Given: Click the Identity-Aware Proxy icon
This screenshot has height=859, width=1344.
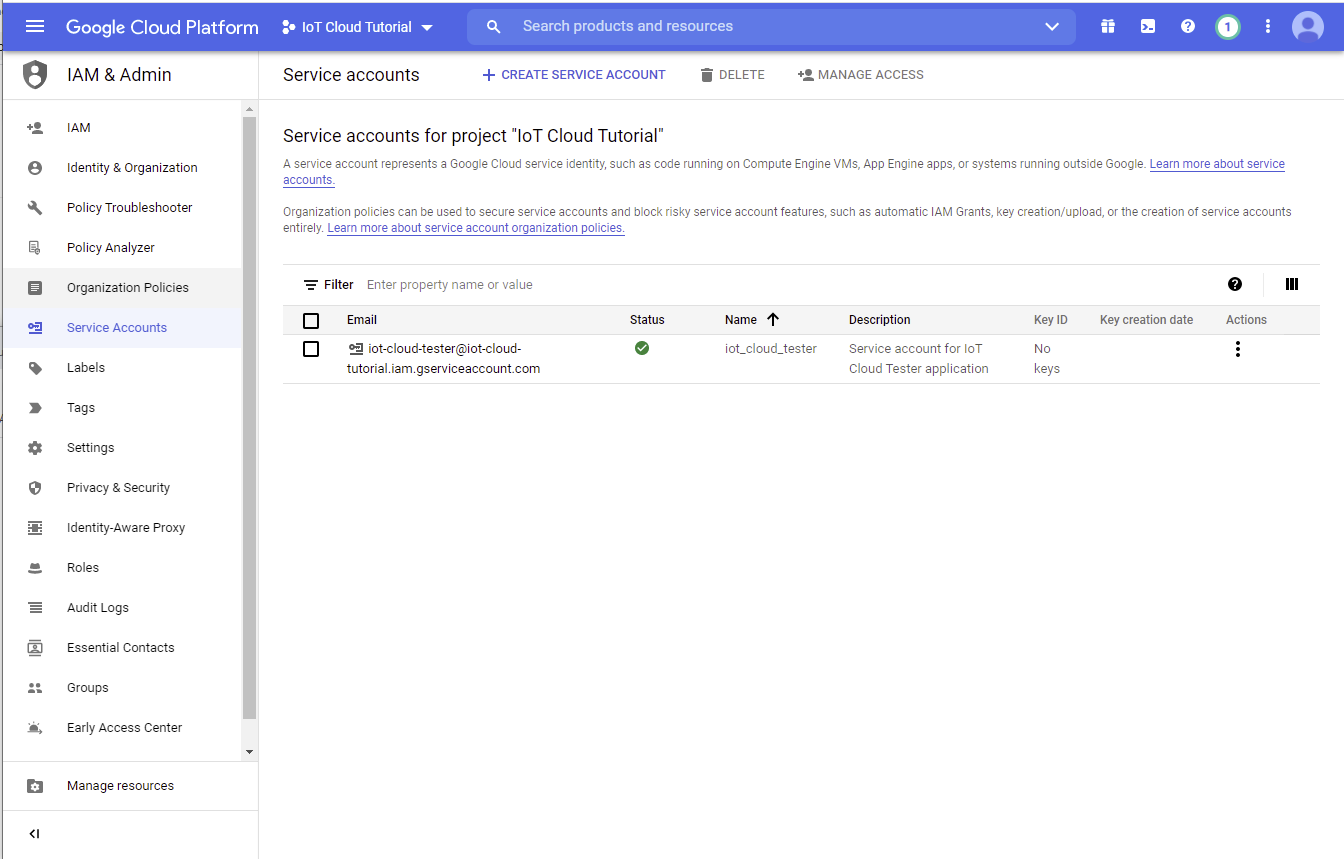Looking at the screenshot, I should coord(35,528).
